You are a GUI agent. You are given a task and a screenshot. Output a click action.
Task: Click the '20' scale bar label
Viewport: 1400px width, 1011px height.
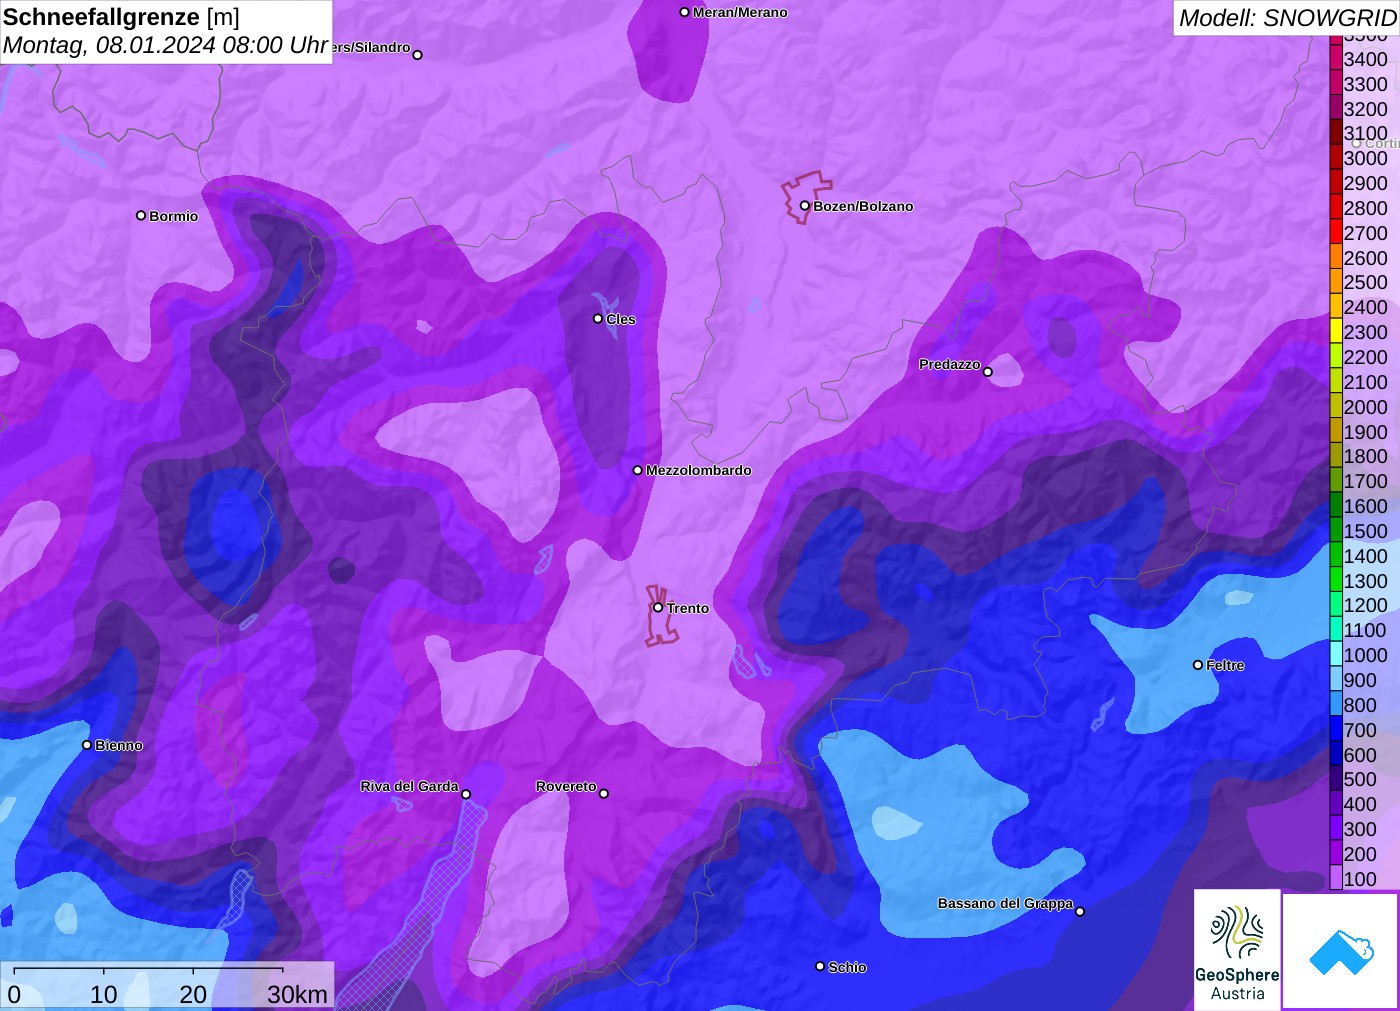click(193, 994)
